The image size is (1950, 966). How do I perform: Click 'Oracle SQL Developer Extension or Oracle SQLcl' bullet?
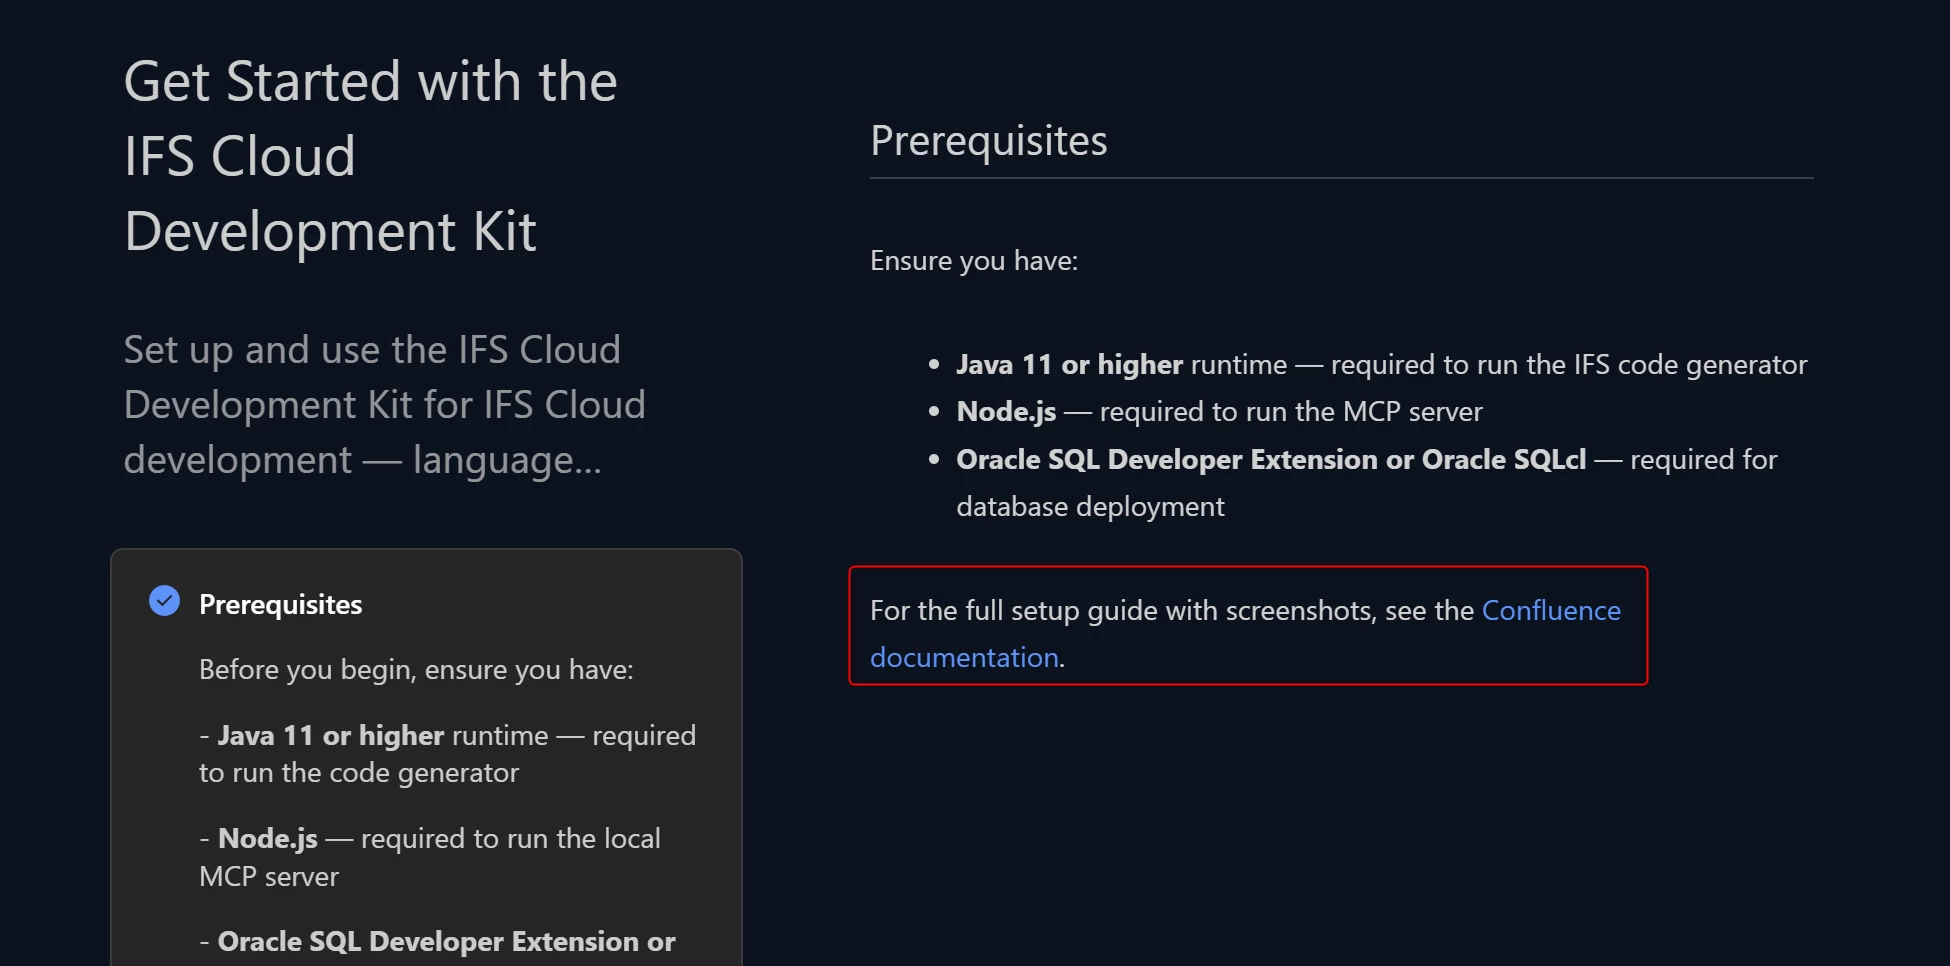[1271, 459]
